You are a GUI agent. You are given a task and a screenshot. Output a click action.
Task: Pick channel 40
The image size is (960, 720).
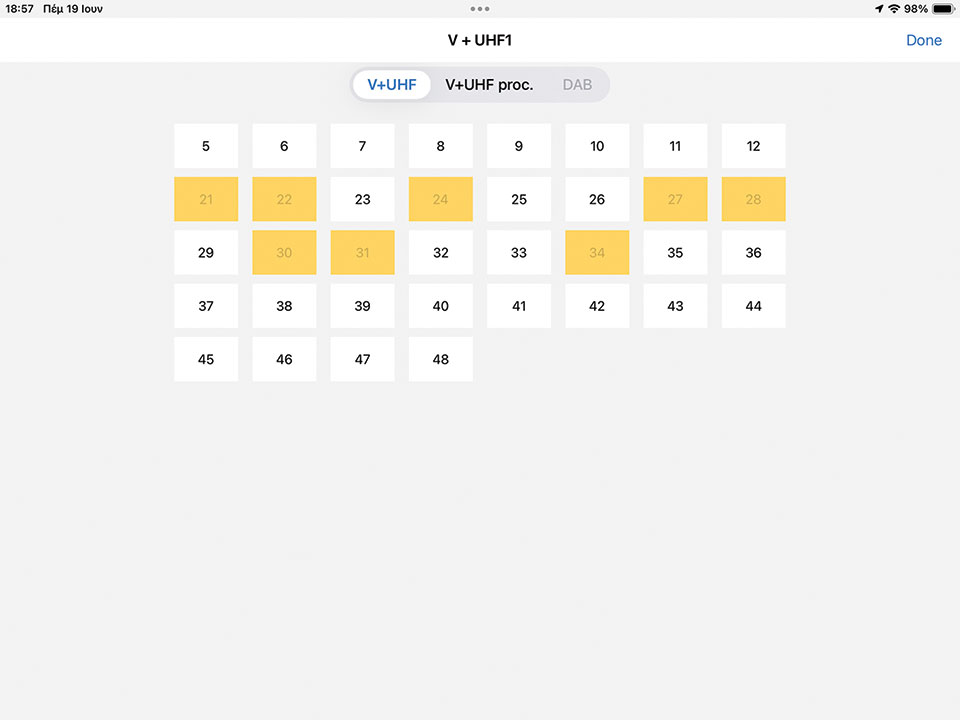coord(440,306)
